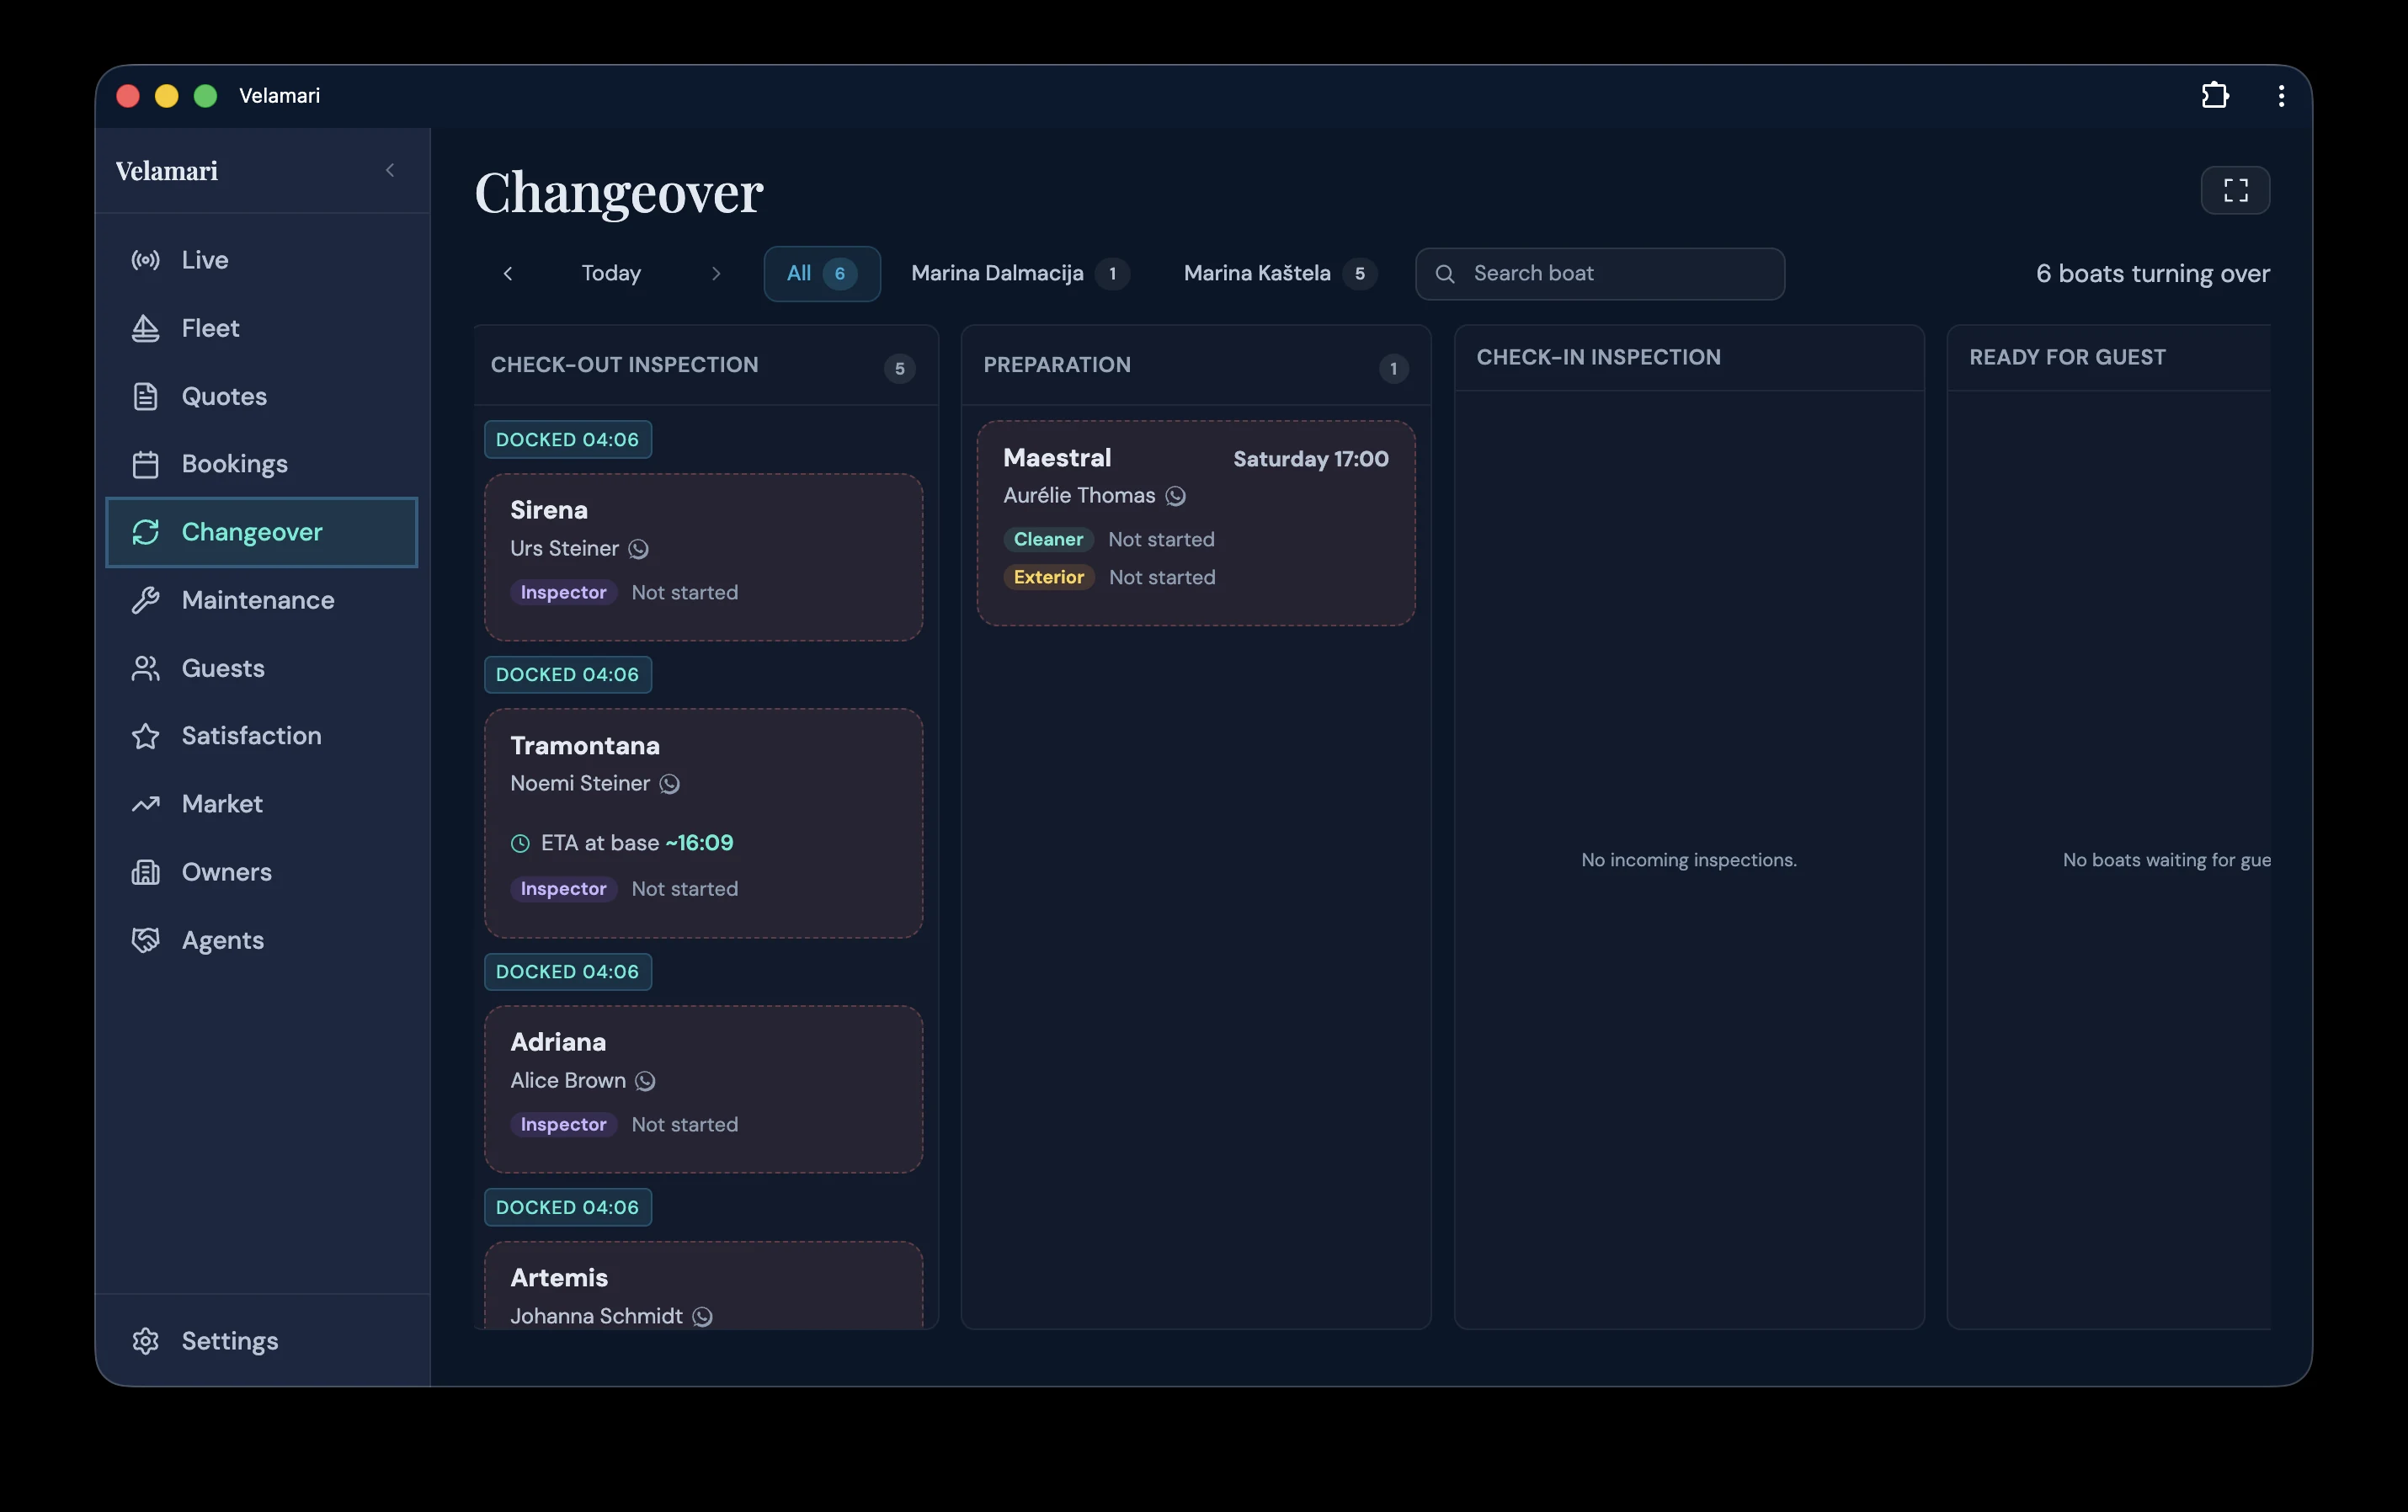The width and height of the screenshot is (2408, 1512).
Task: Click the Satisfaction star icon
Action: (146, 736)
